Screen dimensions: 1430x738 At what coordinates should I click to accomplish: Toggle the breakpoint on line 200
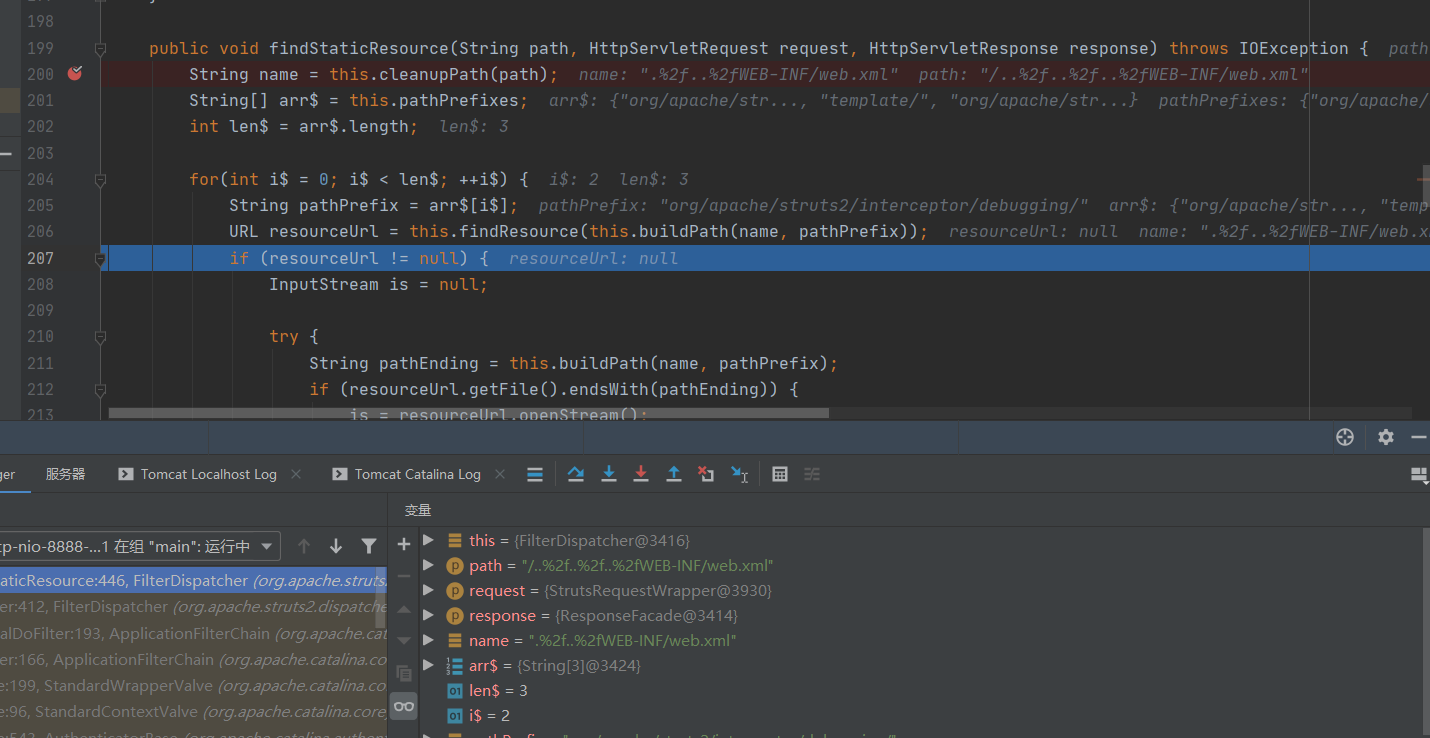pos(74,73)
